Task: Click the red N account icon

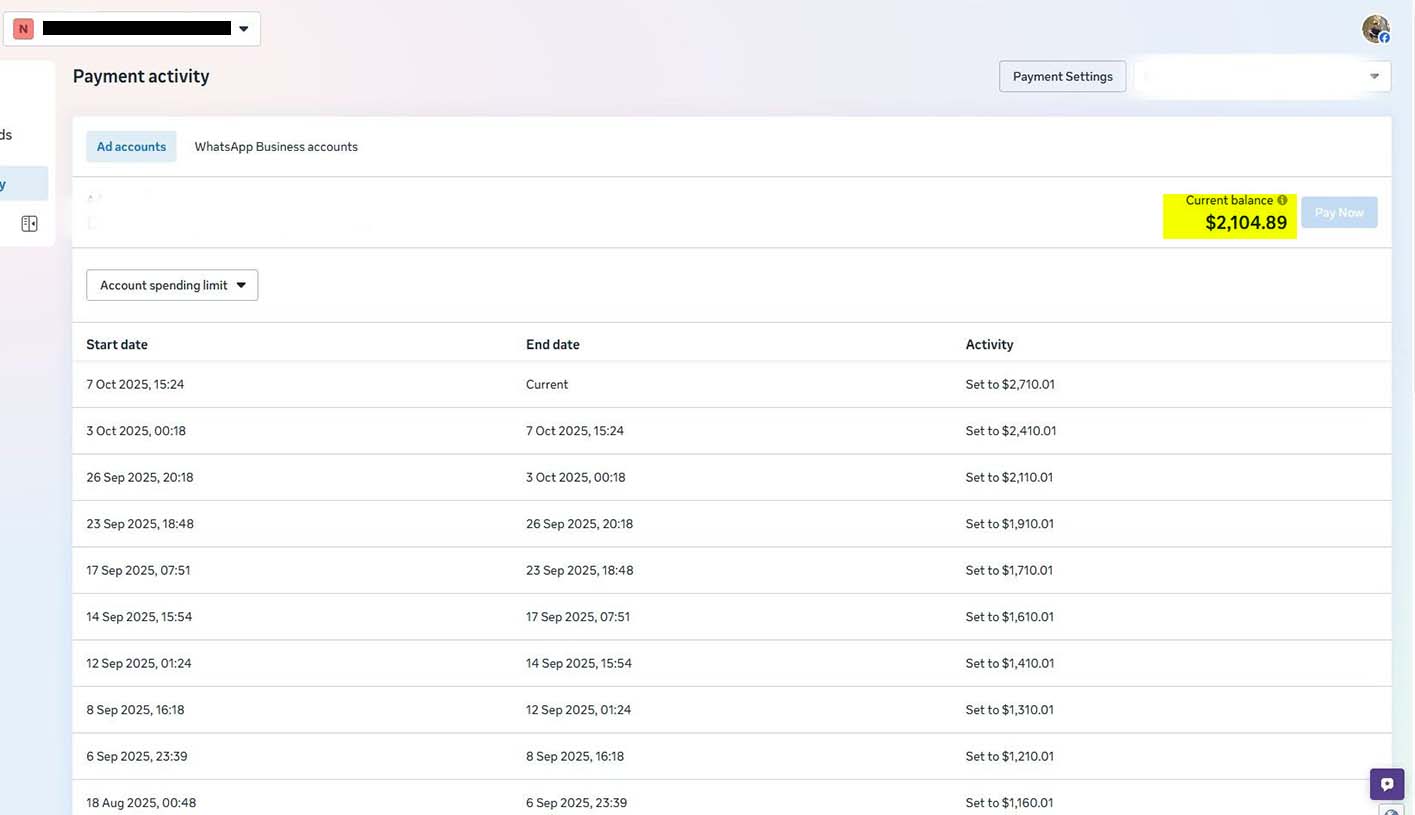Action: [x=23, y=29]
